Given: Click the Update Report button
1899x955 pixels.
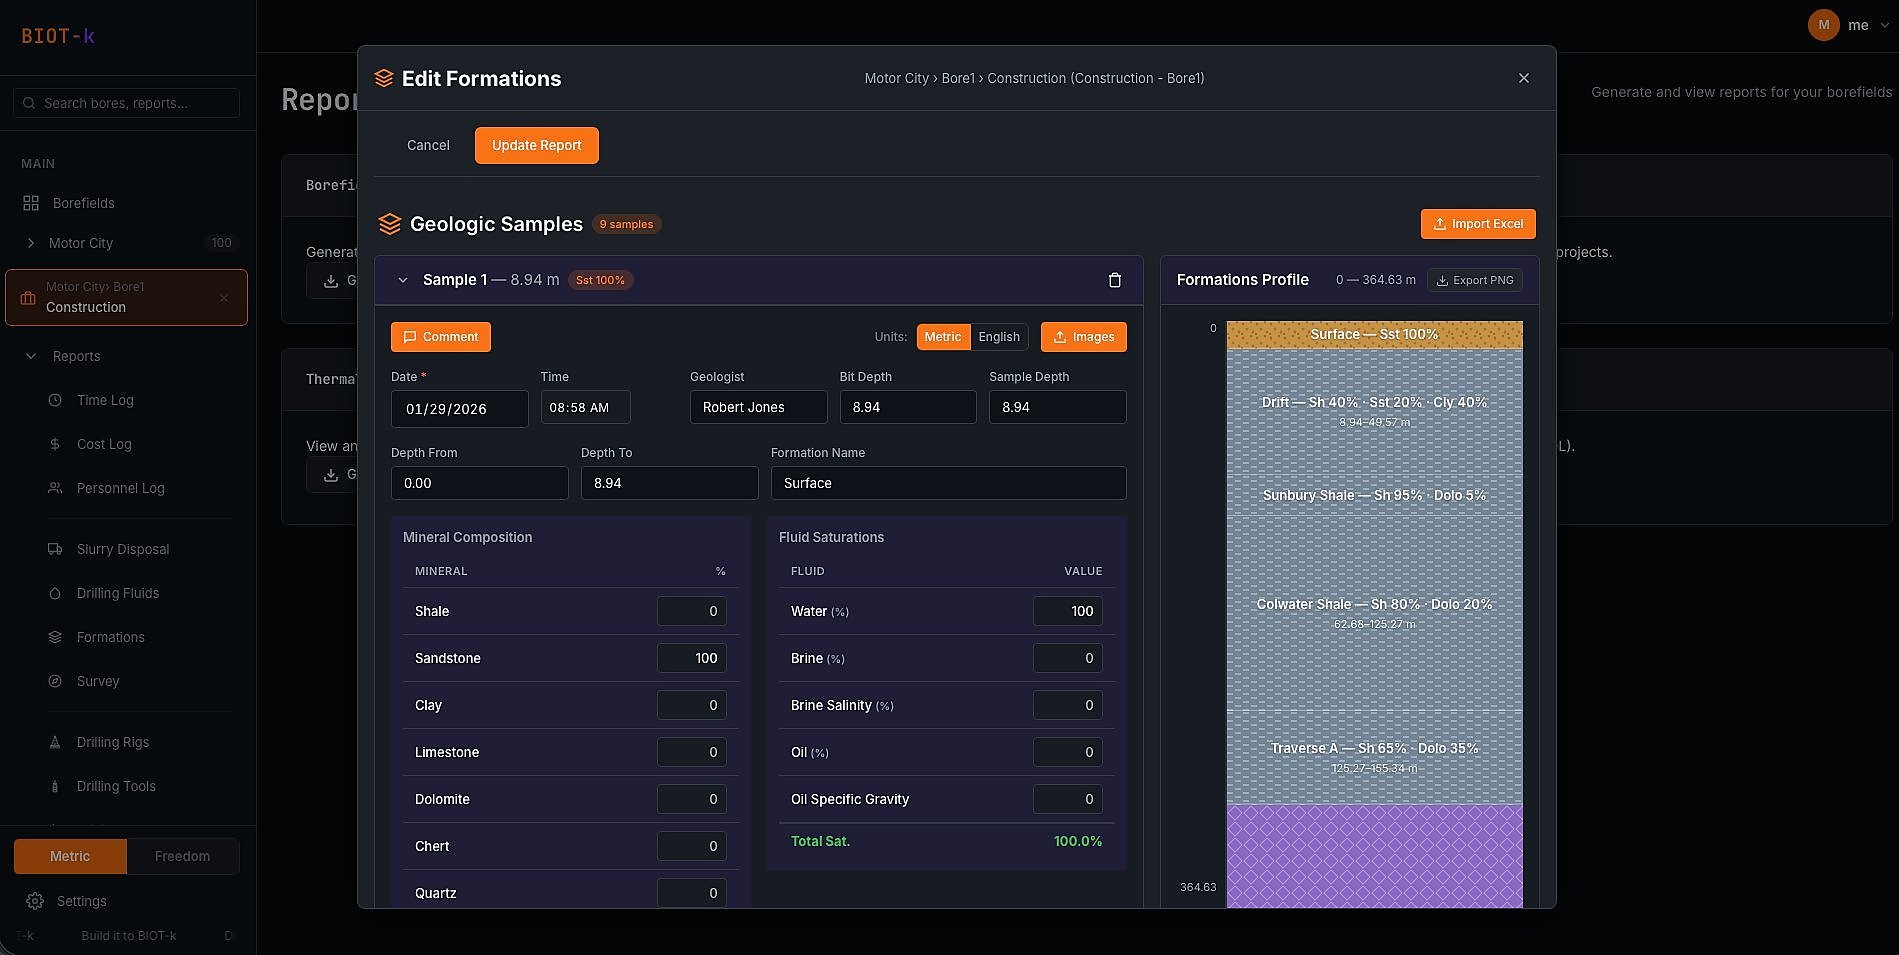Looking at the screenshot, I should pos(536,145).
